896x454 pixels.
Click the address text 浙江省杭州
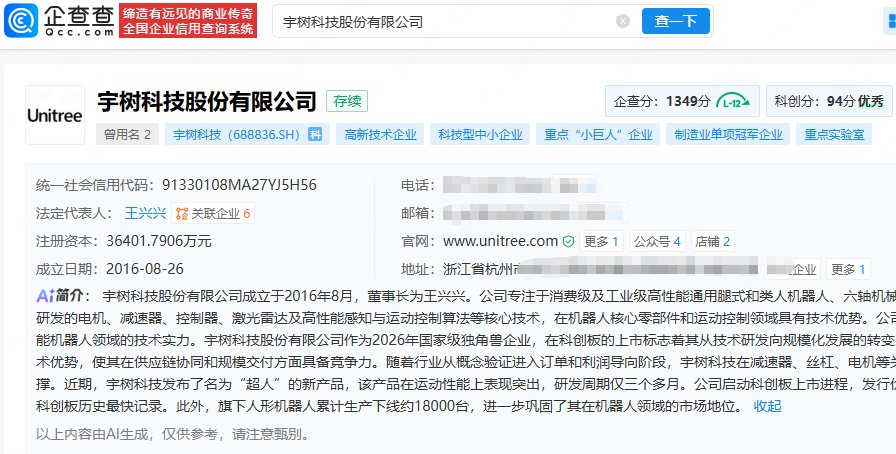(480, 269)
